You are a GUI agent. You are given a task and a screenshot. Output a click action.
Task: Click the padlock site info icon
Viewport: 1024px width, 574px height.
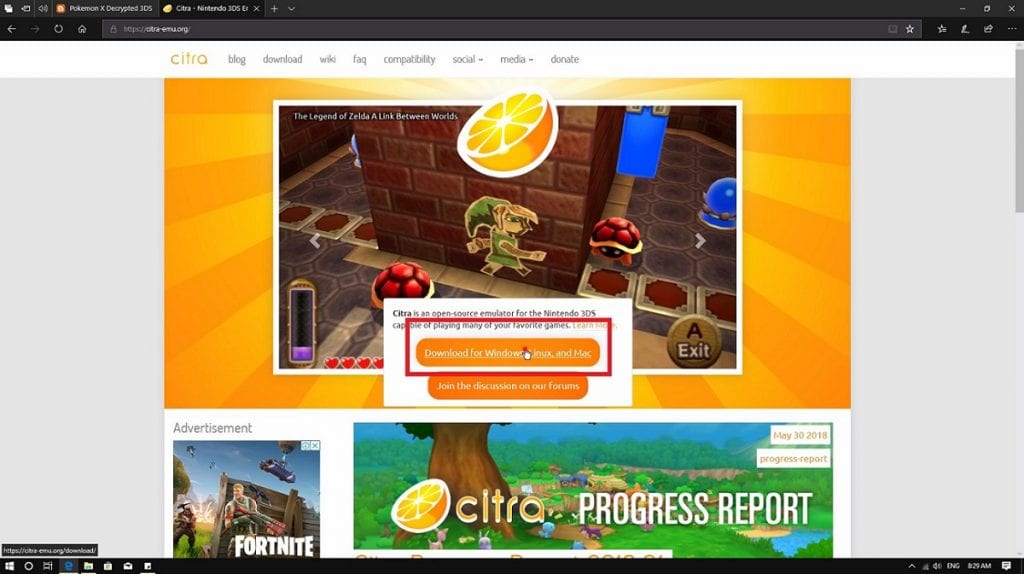[x=113, y=29]
